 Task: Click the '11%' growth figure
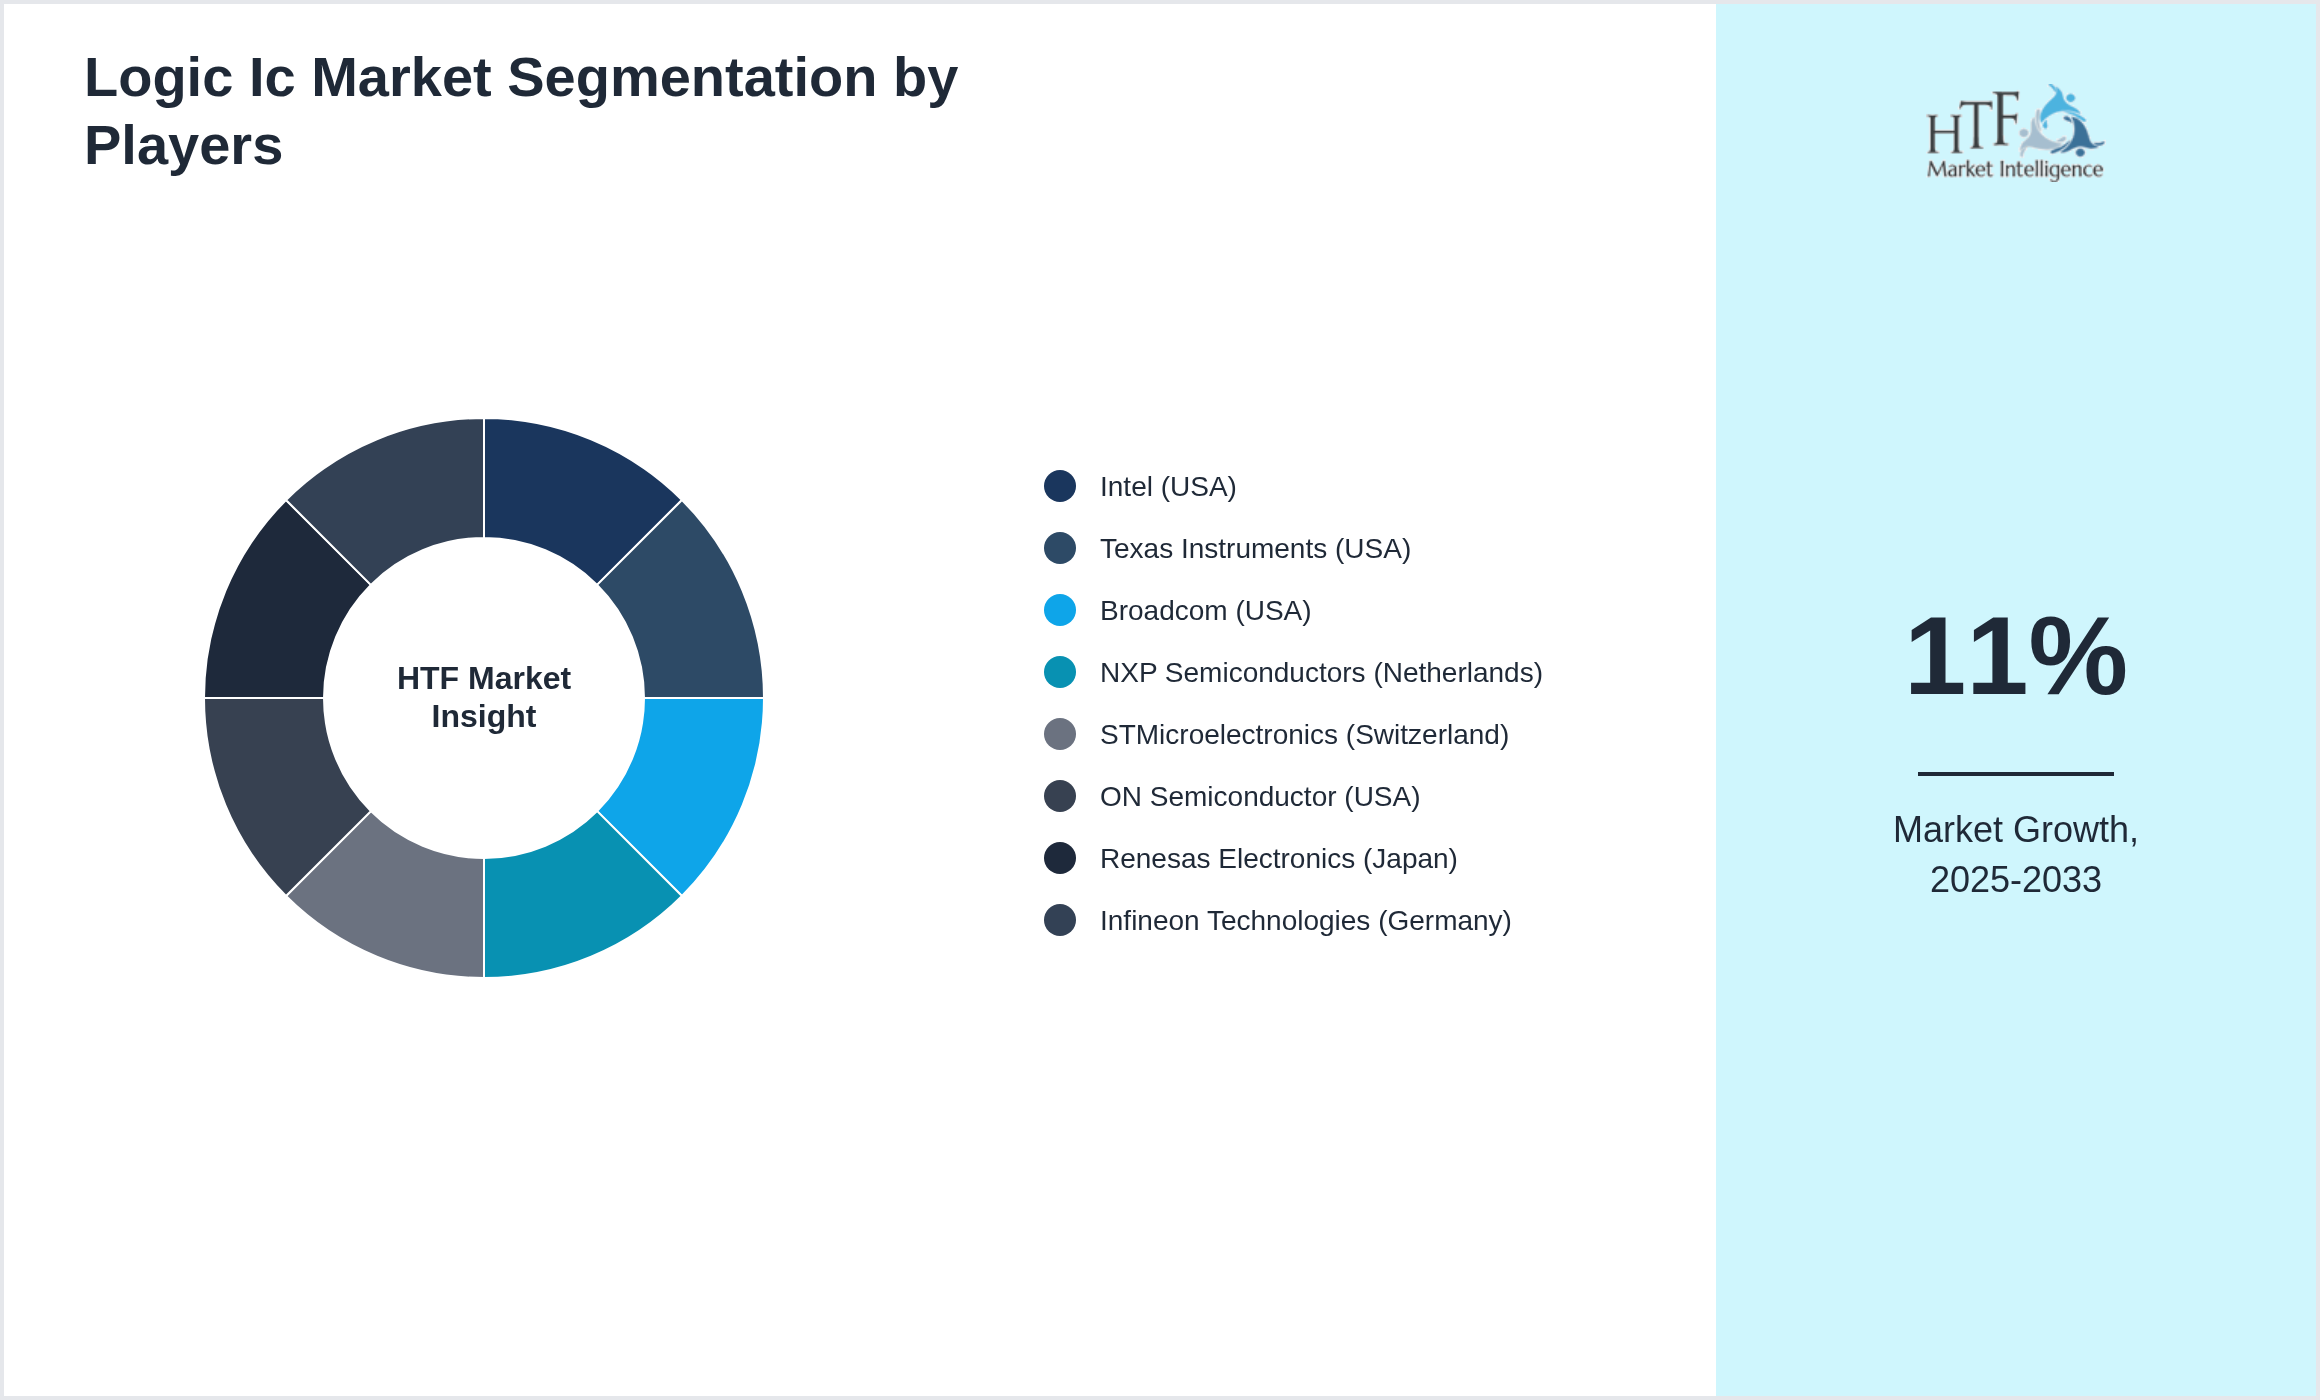click(x=2016, y=657)
